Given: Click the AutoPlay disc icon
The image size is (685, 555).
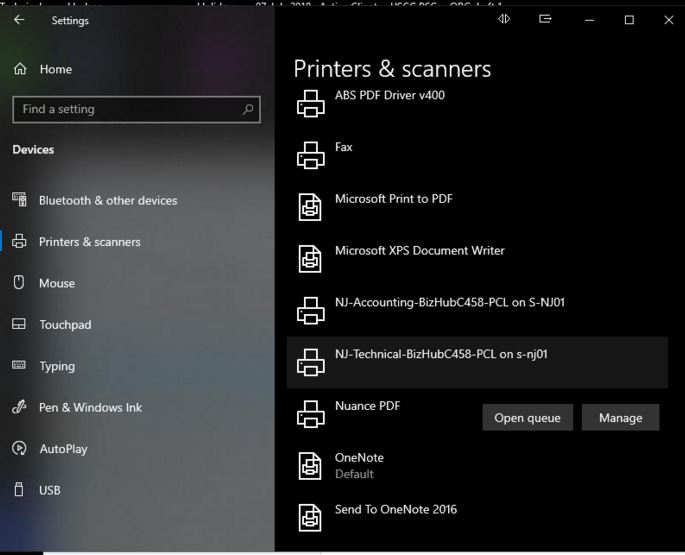Looking at the screenshot, I should tap(19, 448).
